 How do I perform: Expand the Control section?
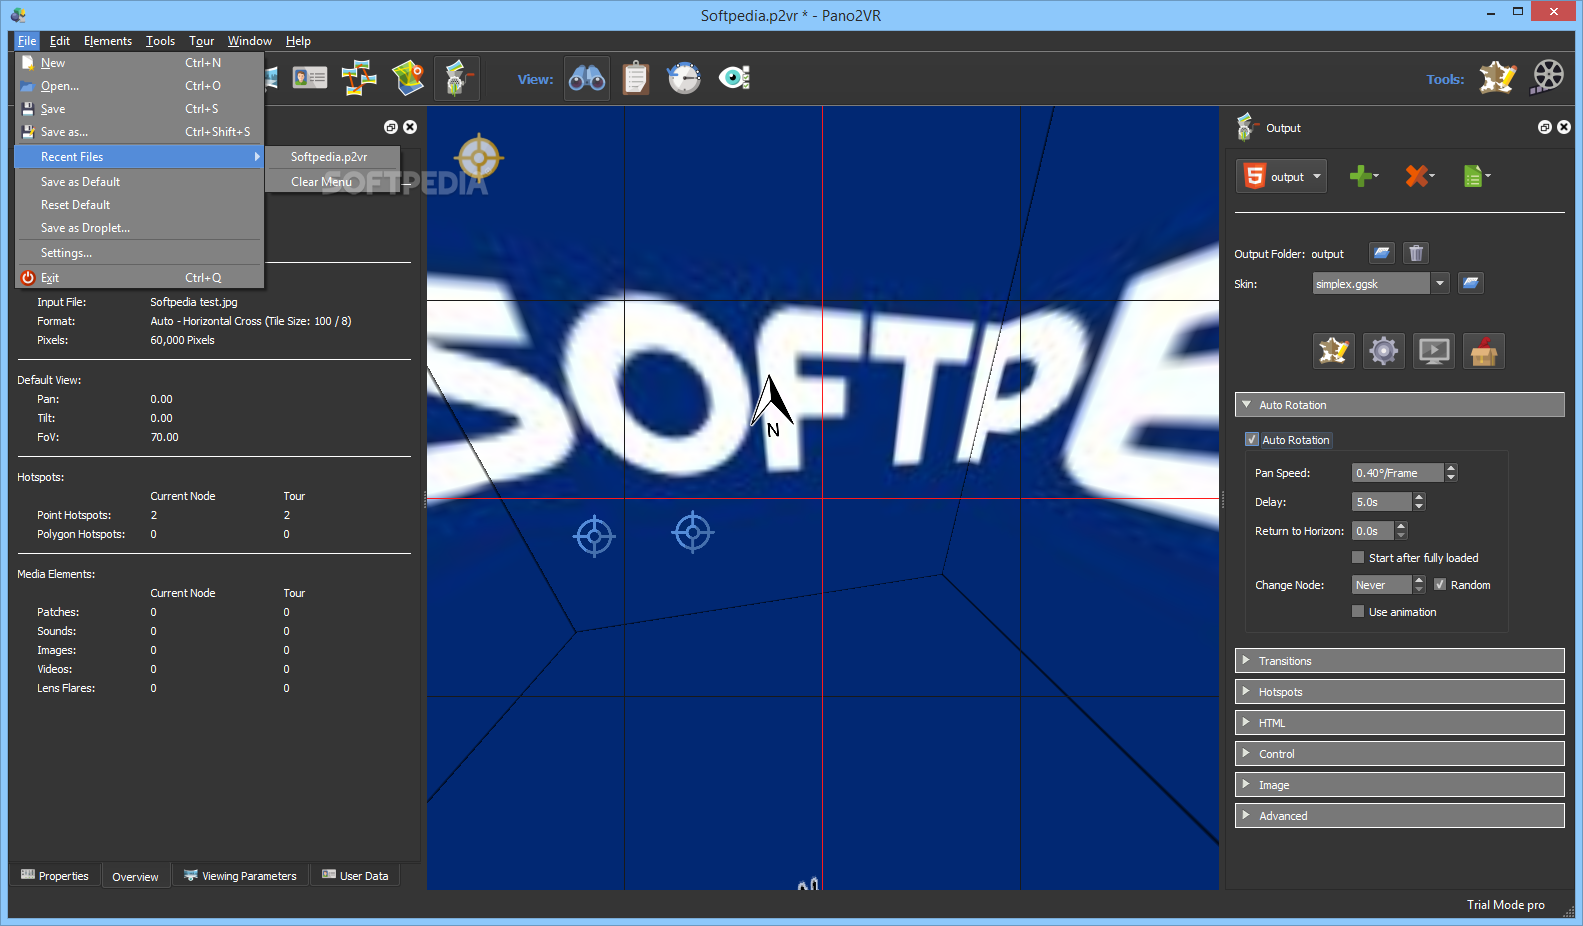click(x=1400, y=754)
